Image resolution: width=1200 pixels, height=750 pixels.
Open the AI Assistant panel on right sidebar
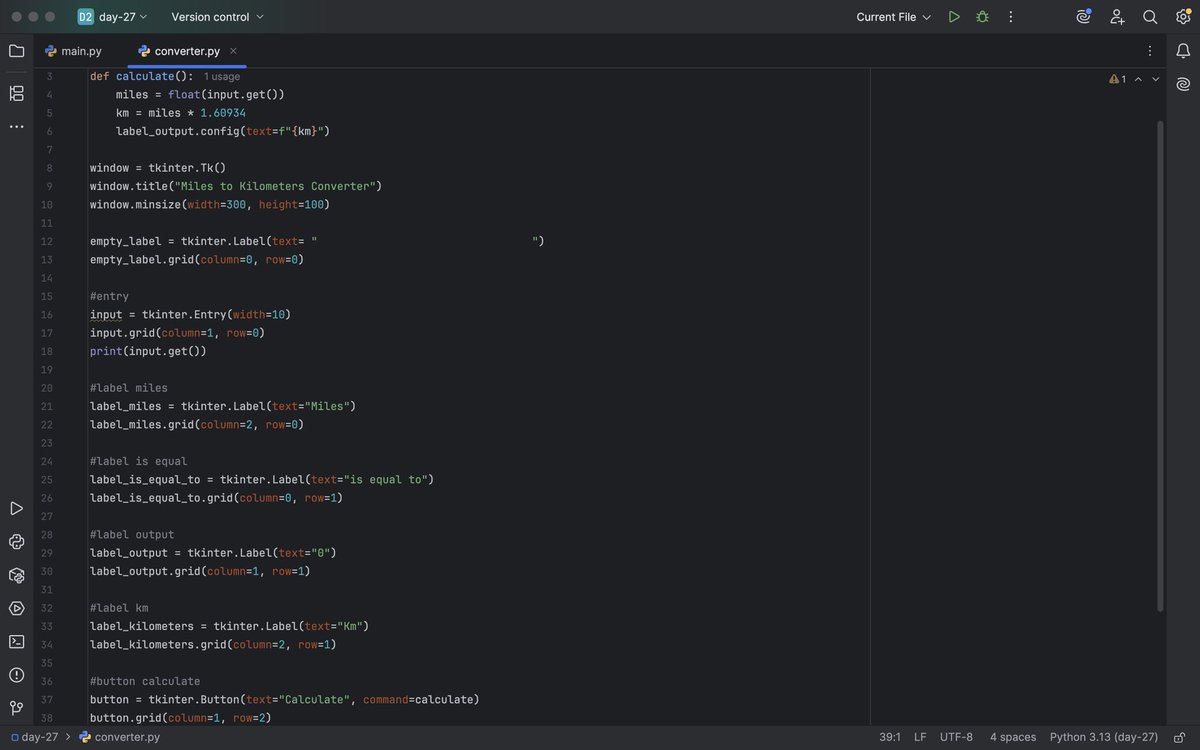click(x=1183, y=84)
